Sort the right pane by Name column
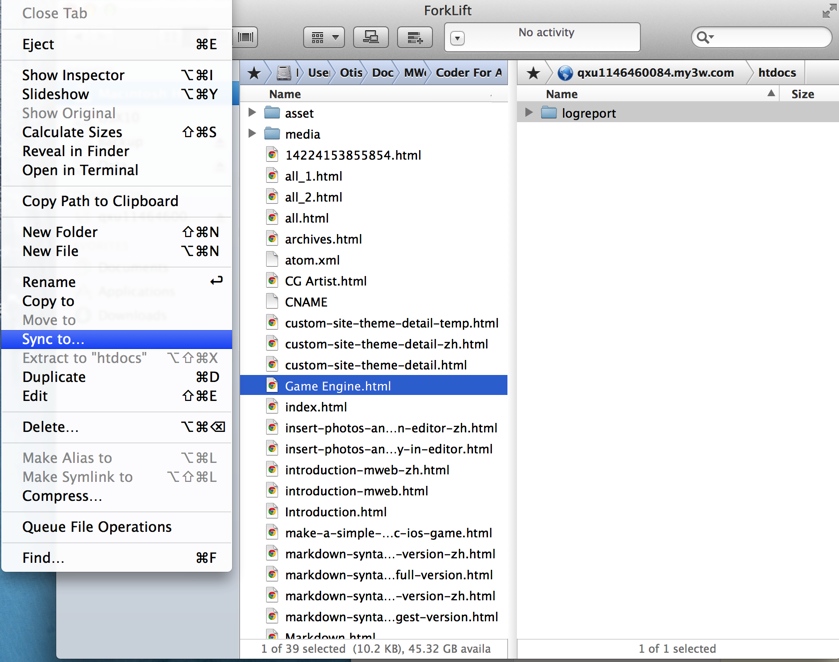The image size is (839, 662). 649,94
